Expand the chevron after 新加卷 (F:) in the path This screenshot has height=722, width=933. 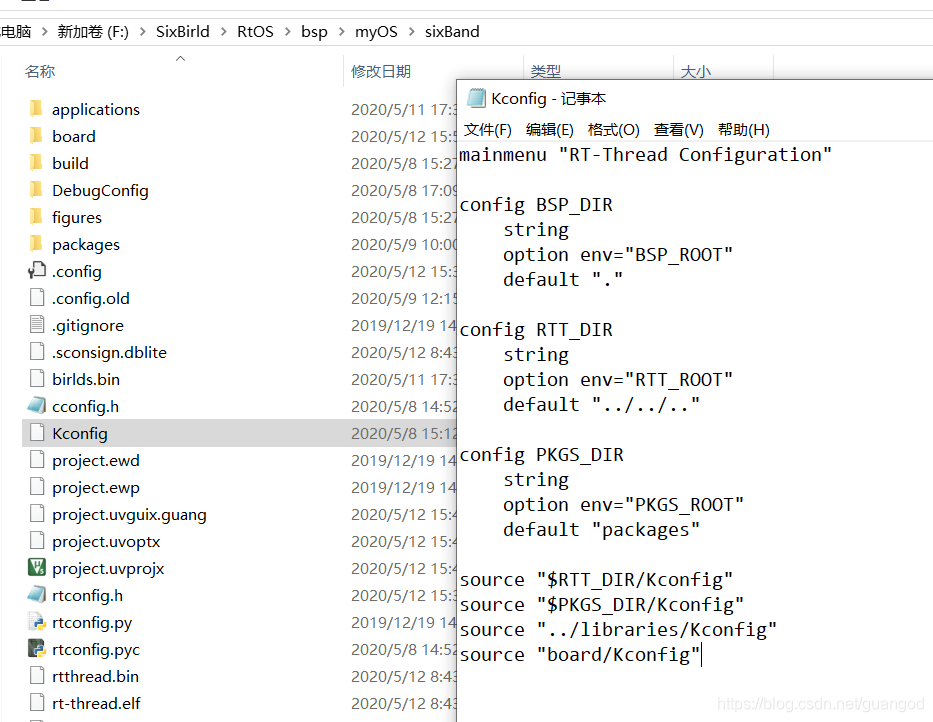[143, 32]
